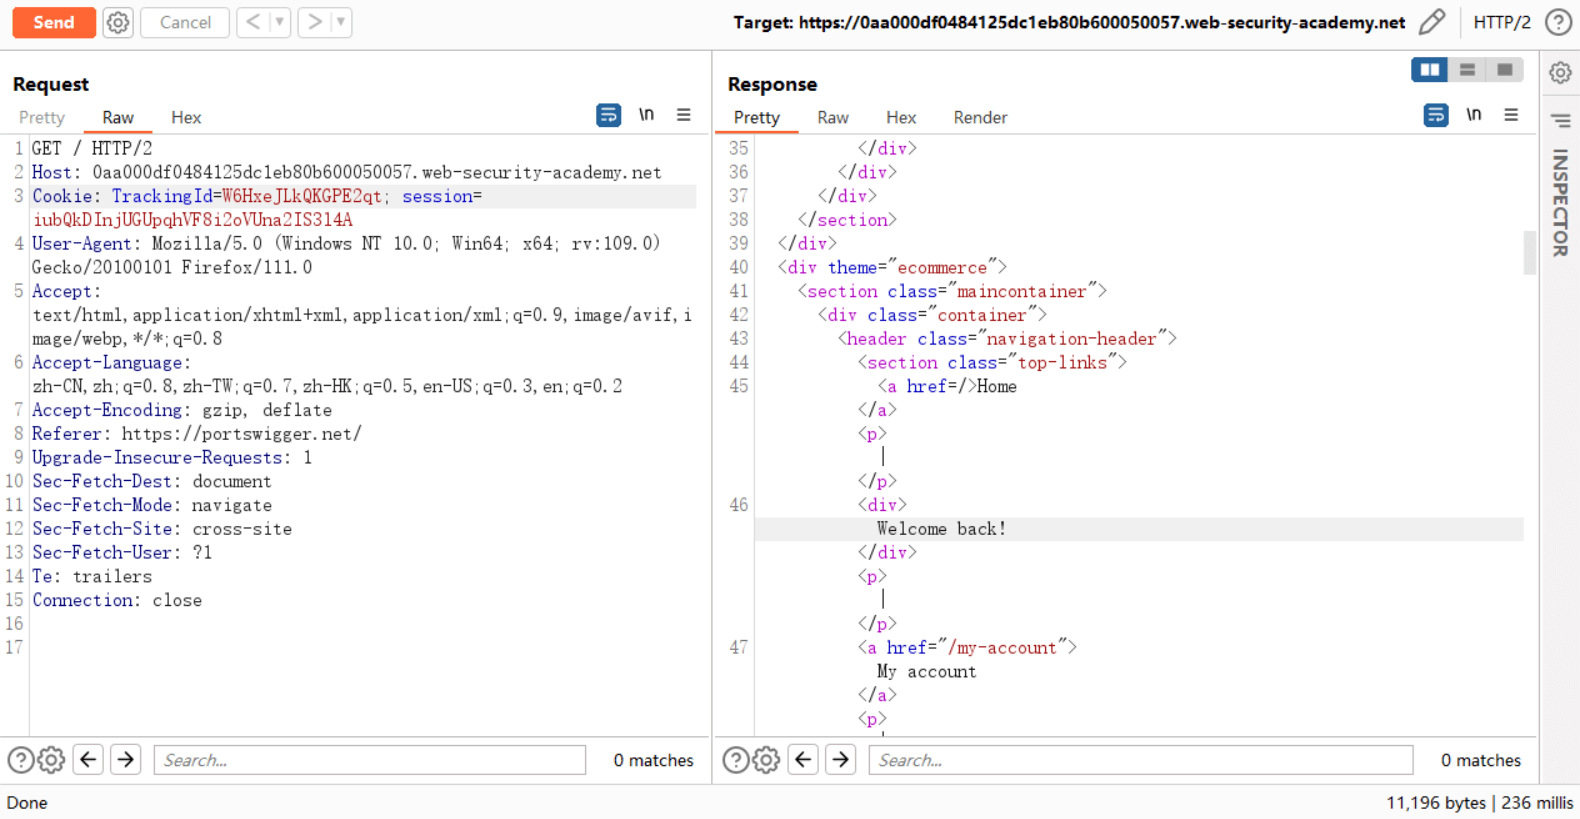Click the Cancel button

[x=185, y=22]
